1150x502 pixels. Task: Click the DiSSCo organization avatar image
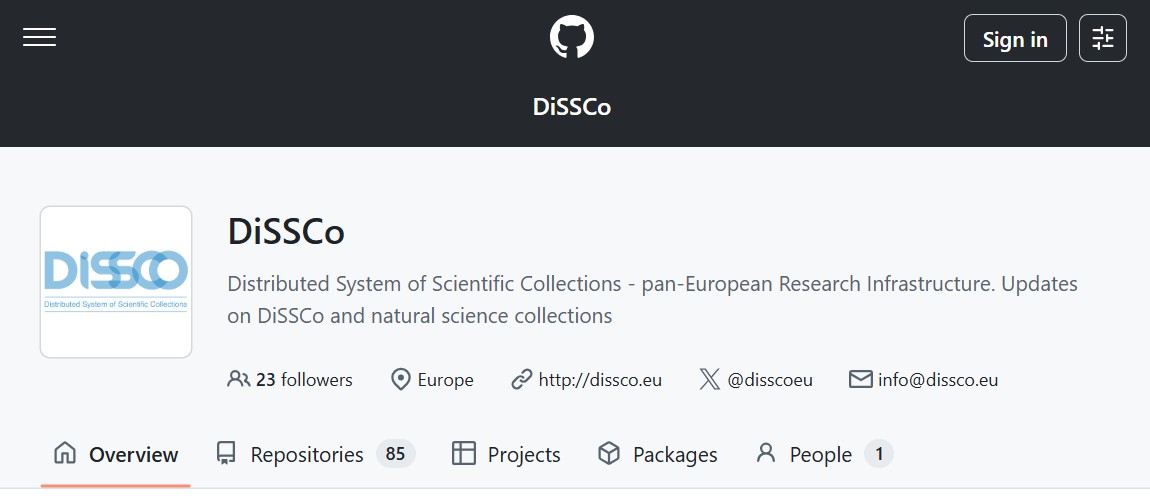(116, 282)
